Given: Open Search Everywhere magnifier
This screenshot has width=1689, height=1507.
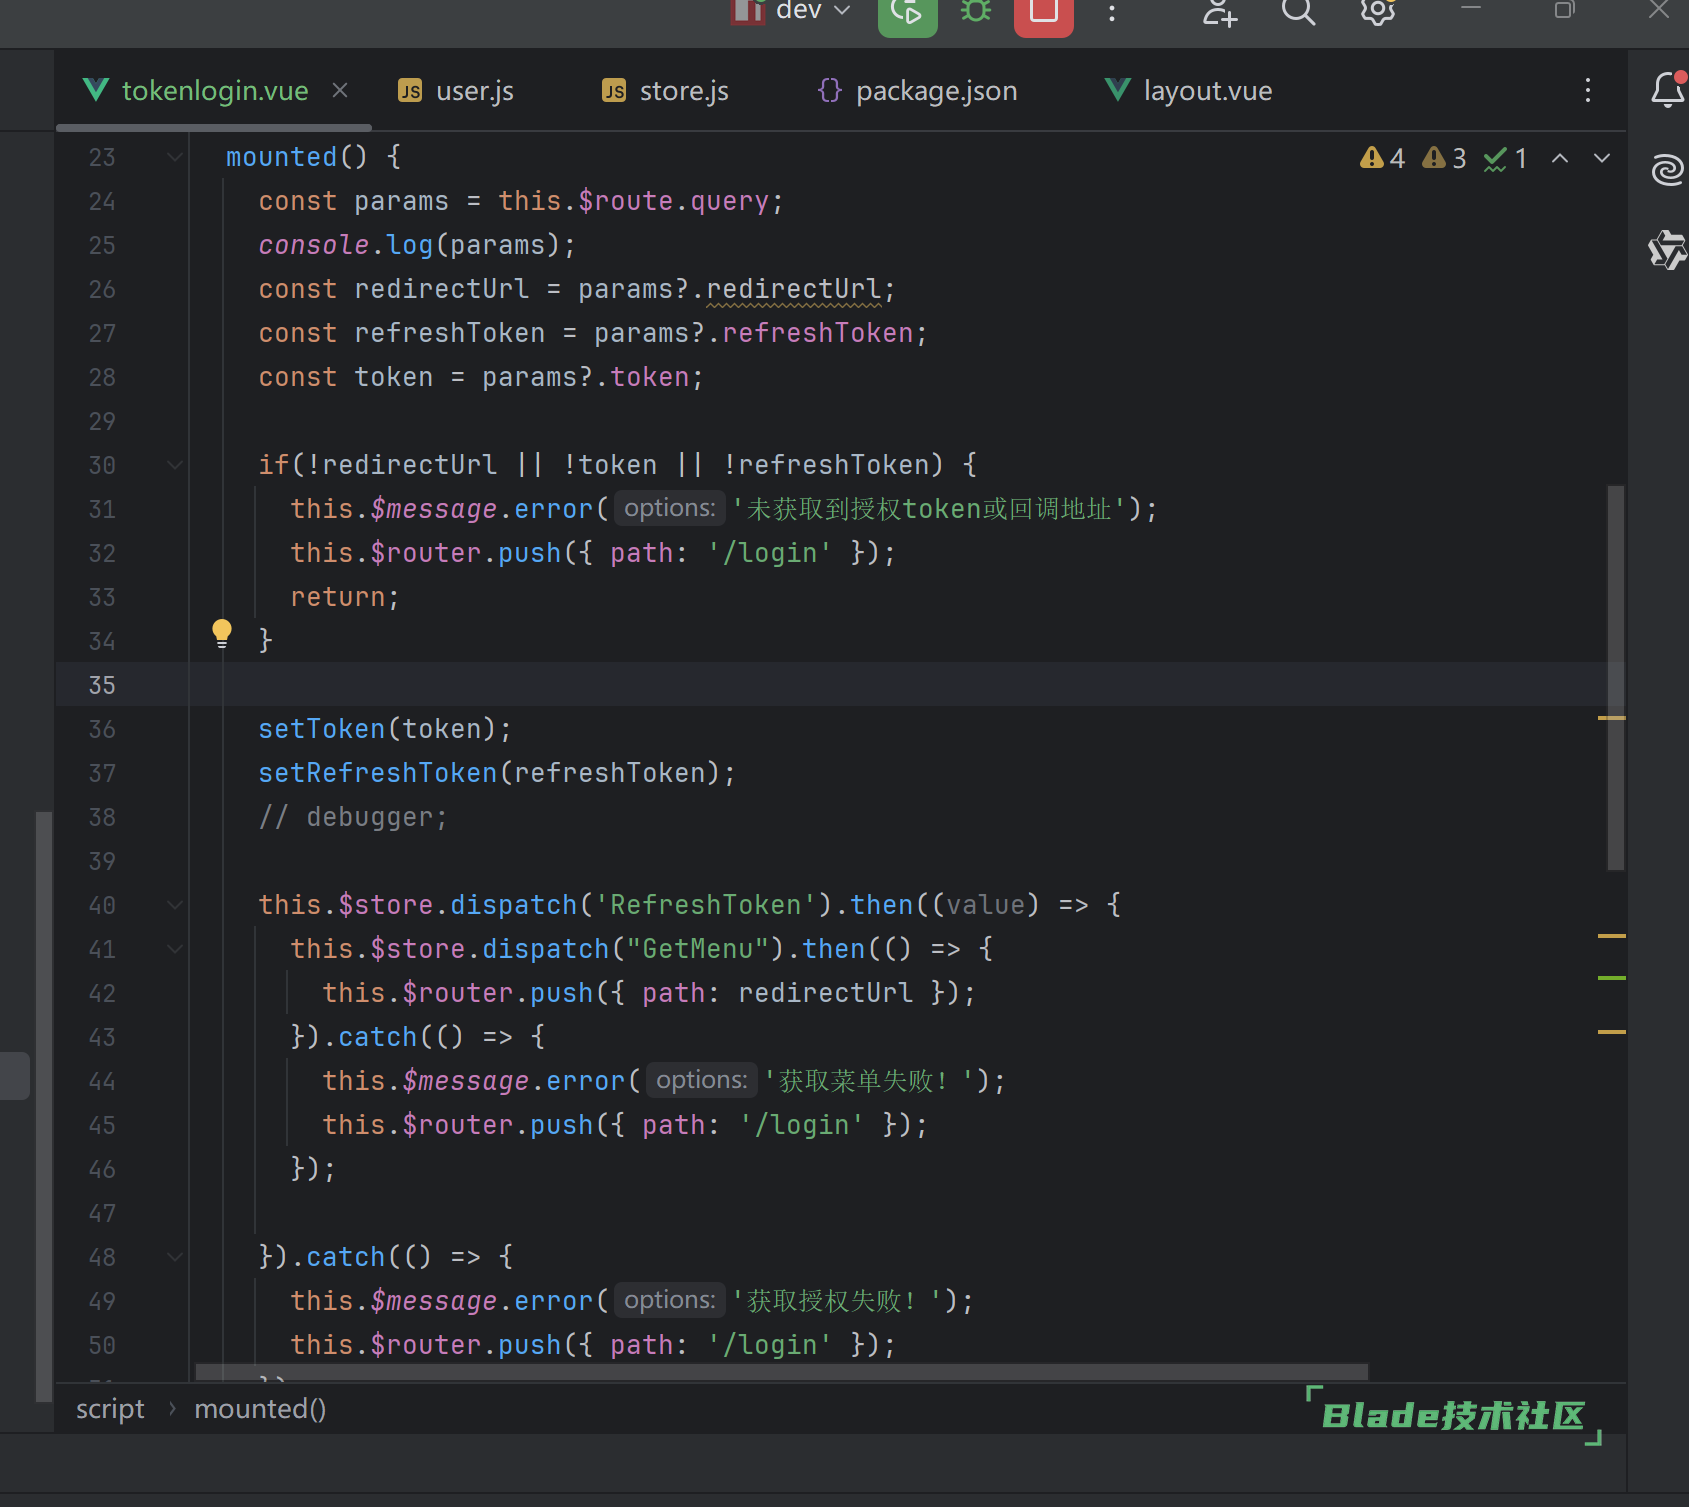Looking at the screenshot, I should point(1298,12).
